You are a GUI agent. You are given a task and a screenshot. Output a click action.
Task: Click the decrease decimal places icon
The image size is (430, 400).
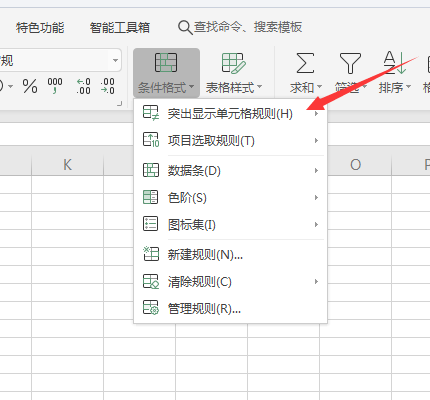108,86
